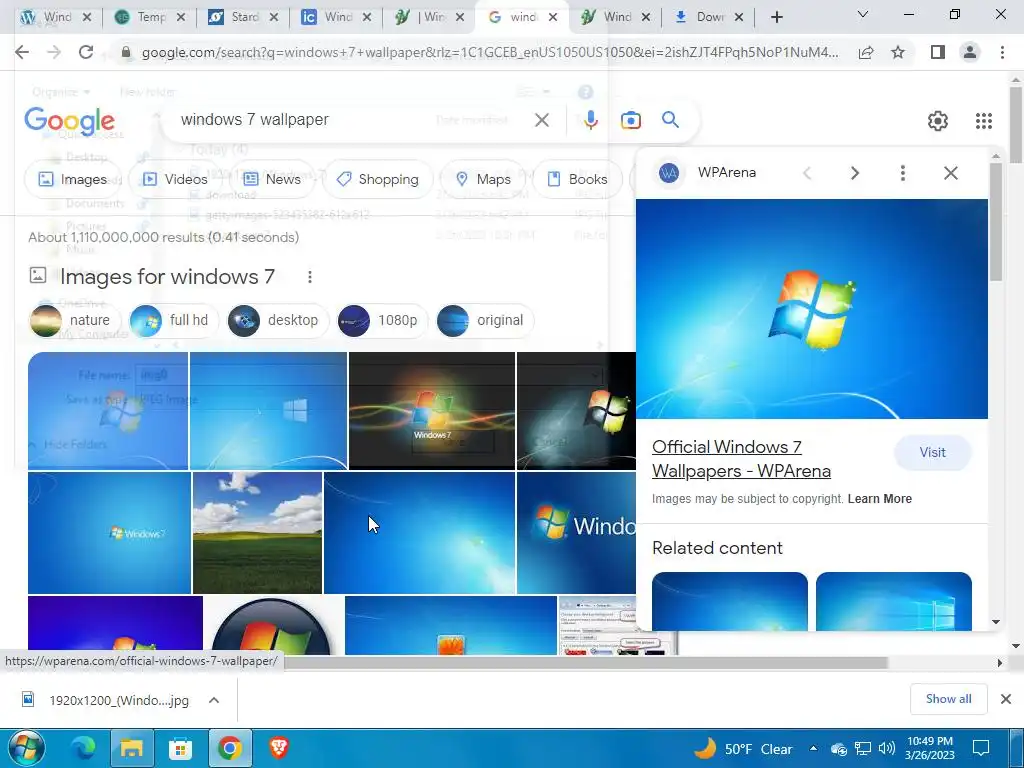
Task: Open the Chrome profile avatar icon
Action: click(x=970, y=52)
